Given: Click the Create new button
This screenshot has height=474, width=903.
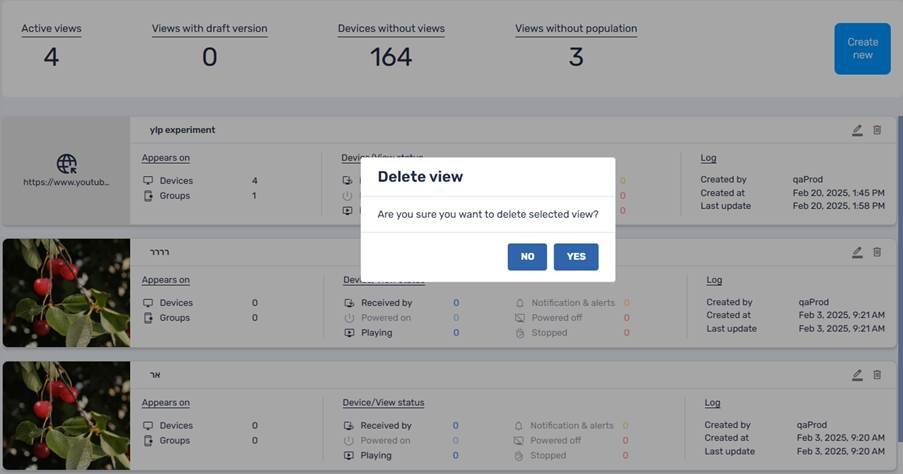Looking at the screenshot, I should 862,49.
